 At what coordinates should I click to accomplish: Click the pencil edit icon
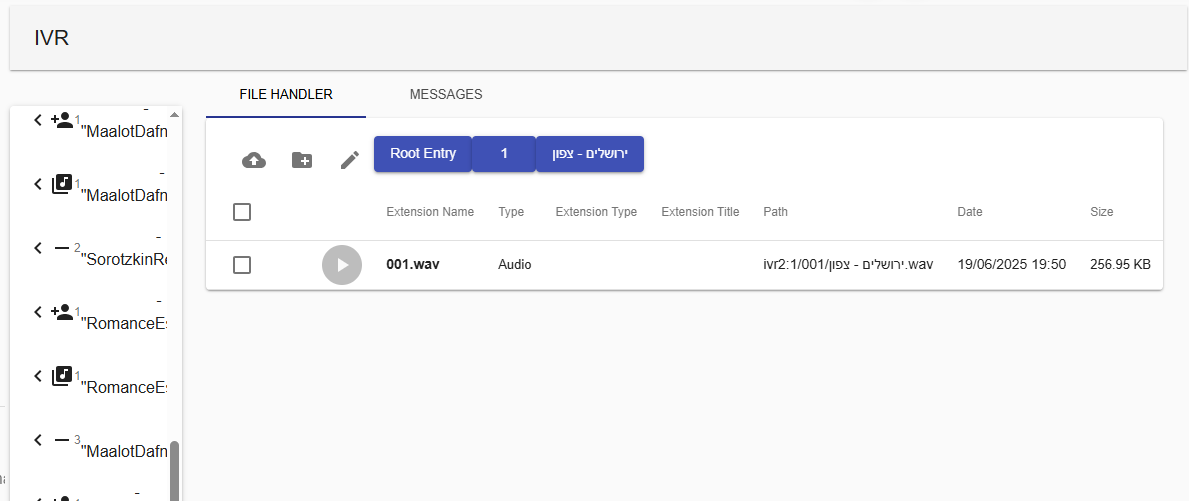350,160
